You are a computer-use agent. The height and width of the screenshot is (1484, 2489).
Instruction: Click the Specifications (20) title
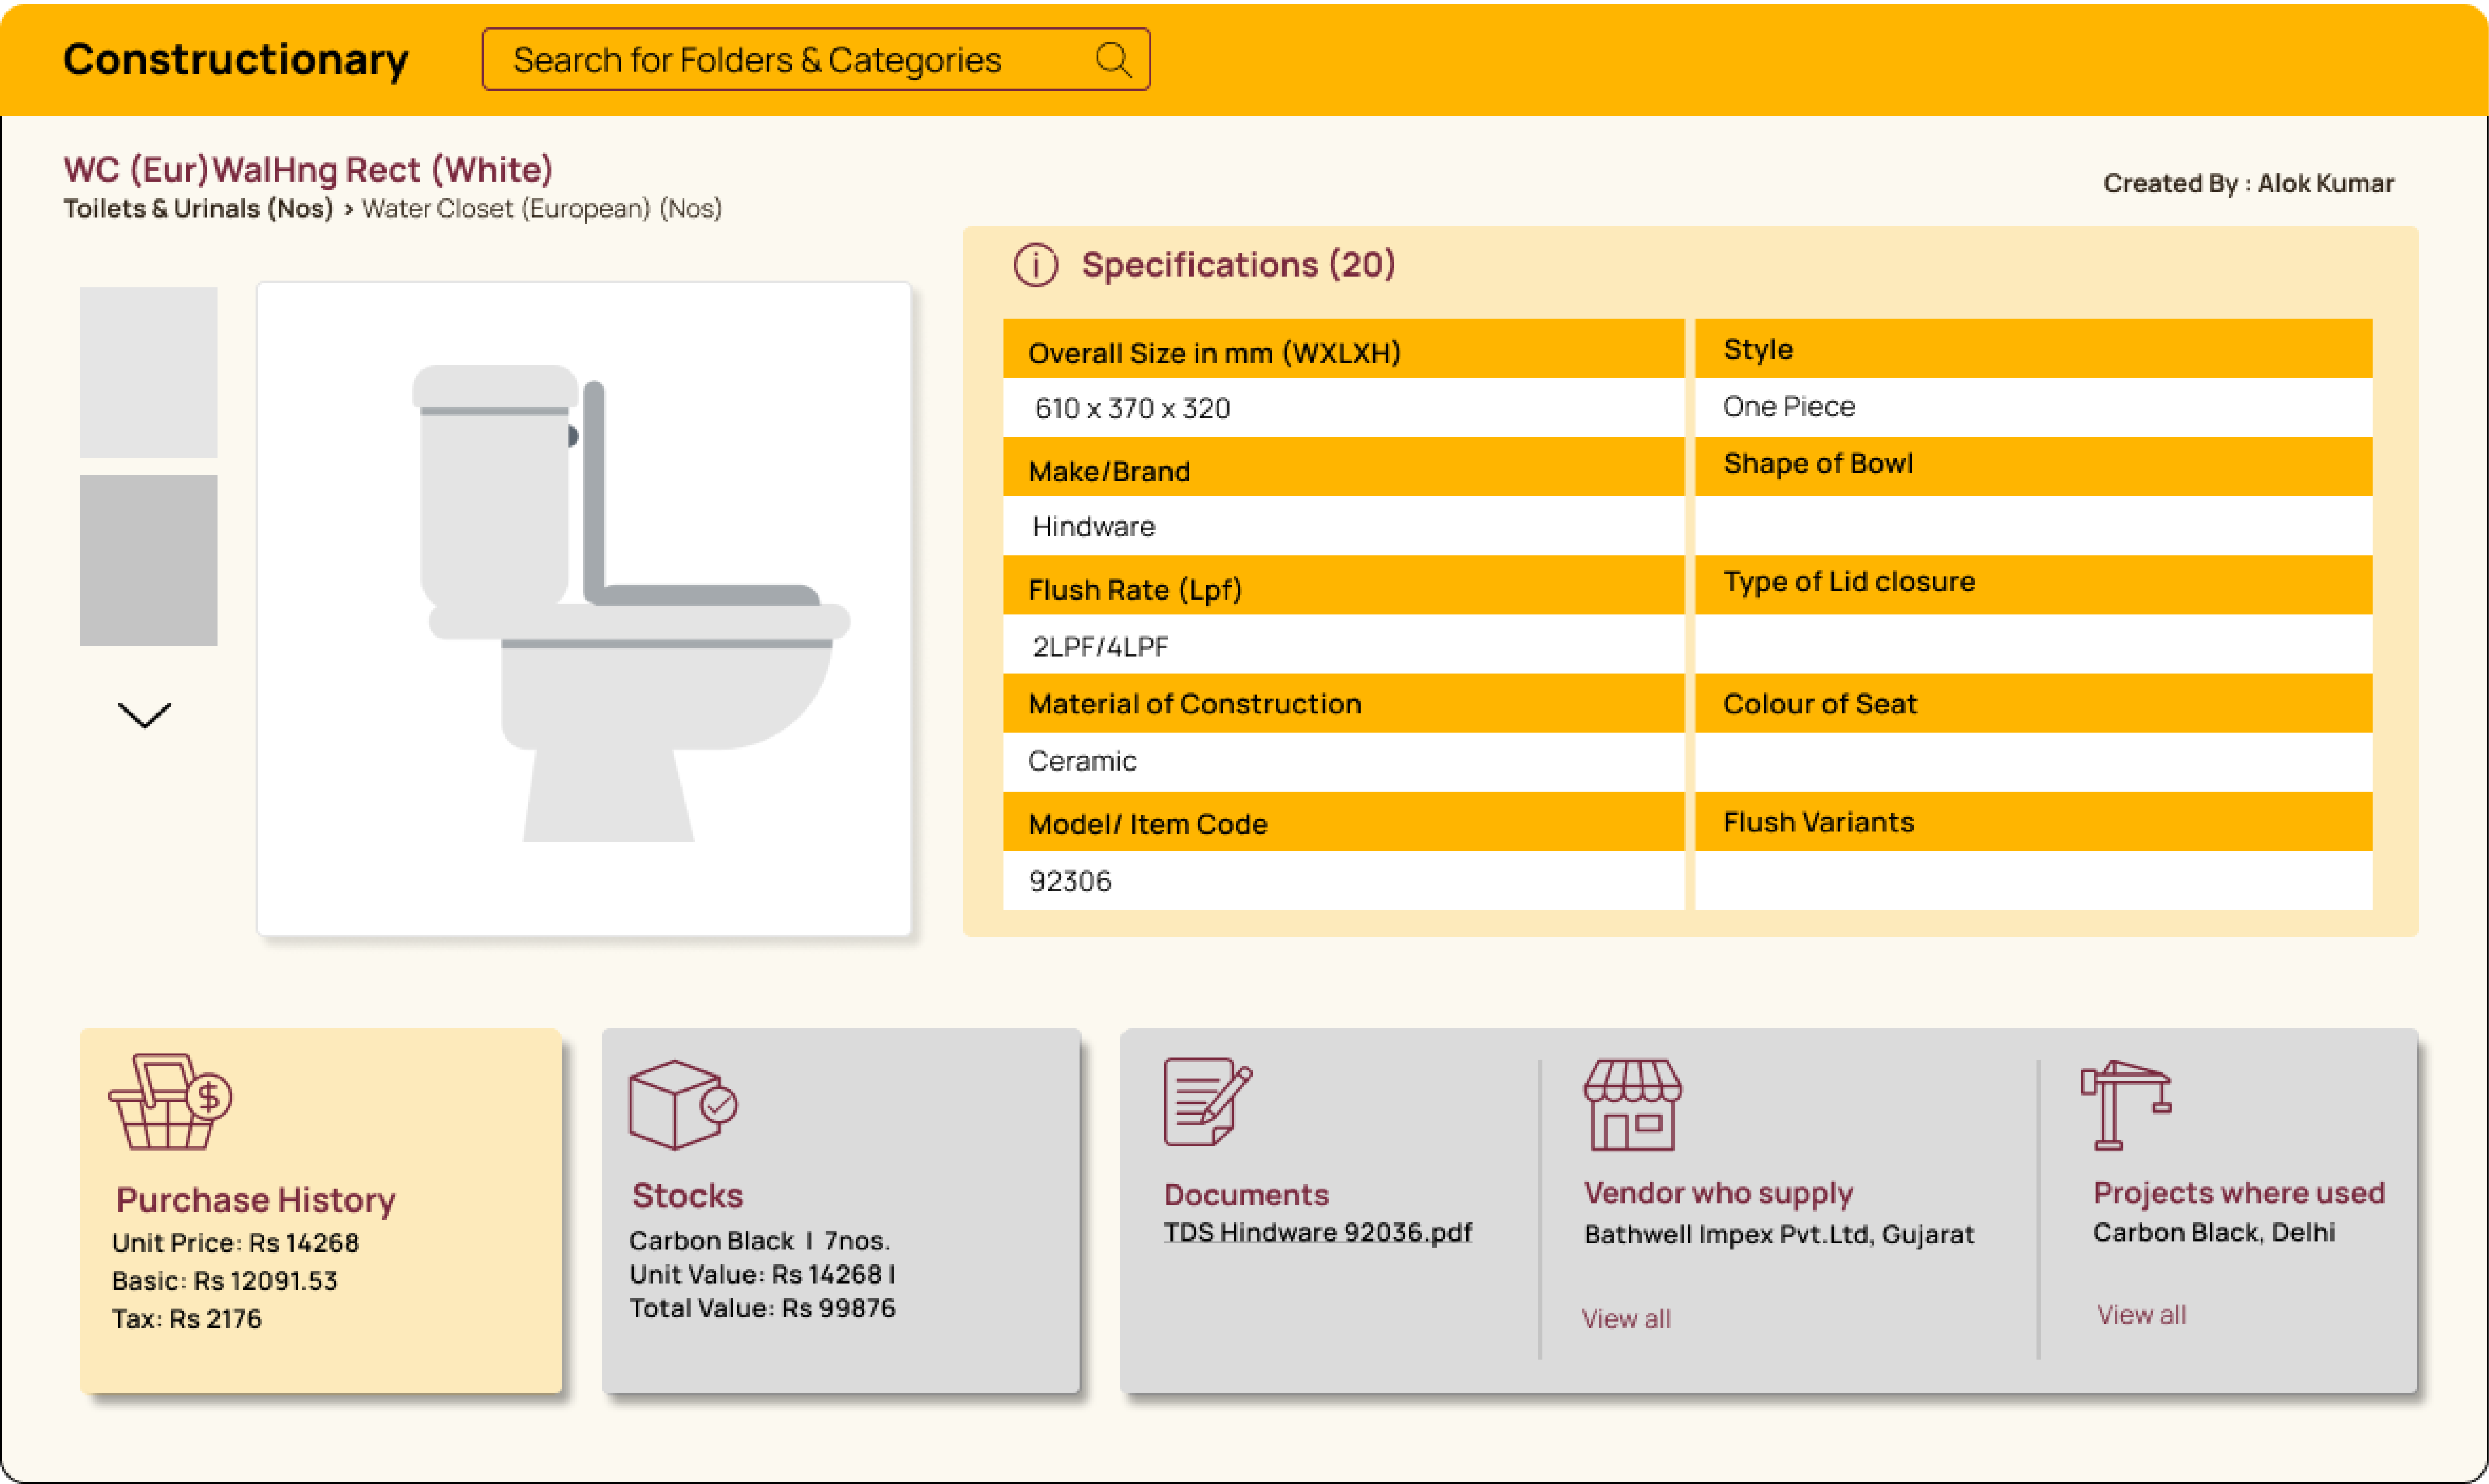pyautogui.click(x=1239, y=265)
